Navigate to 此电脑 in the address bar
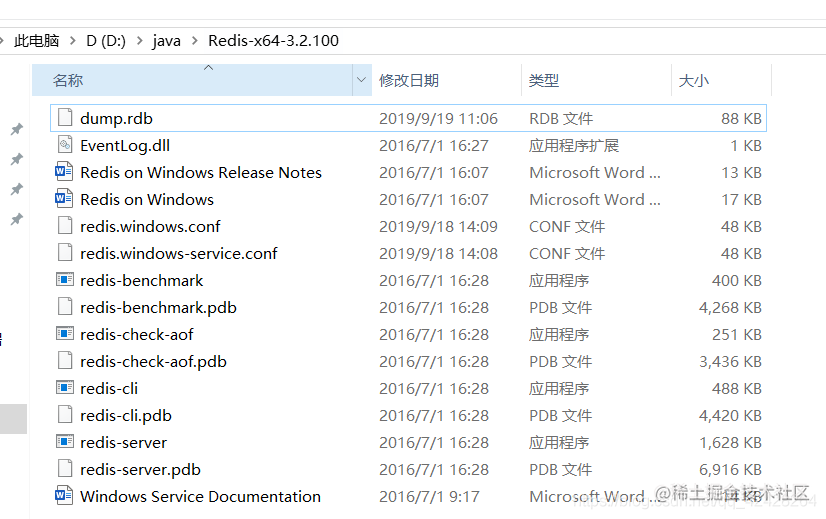The width and height of the screenshot is (826, 519). coord(36,41)
